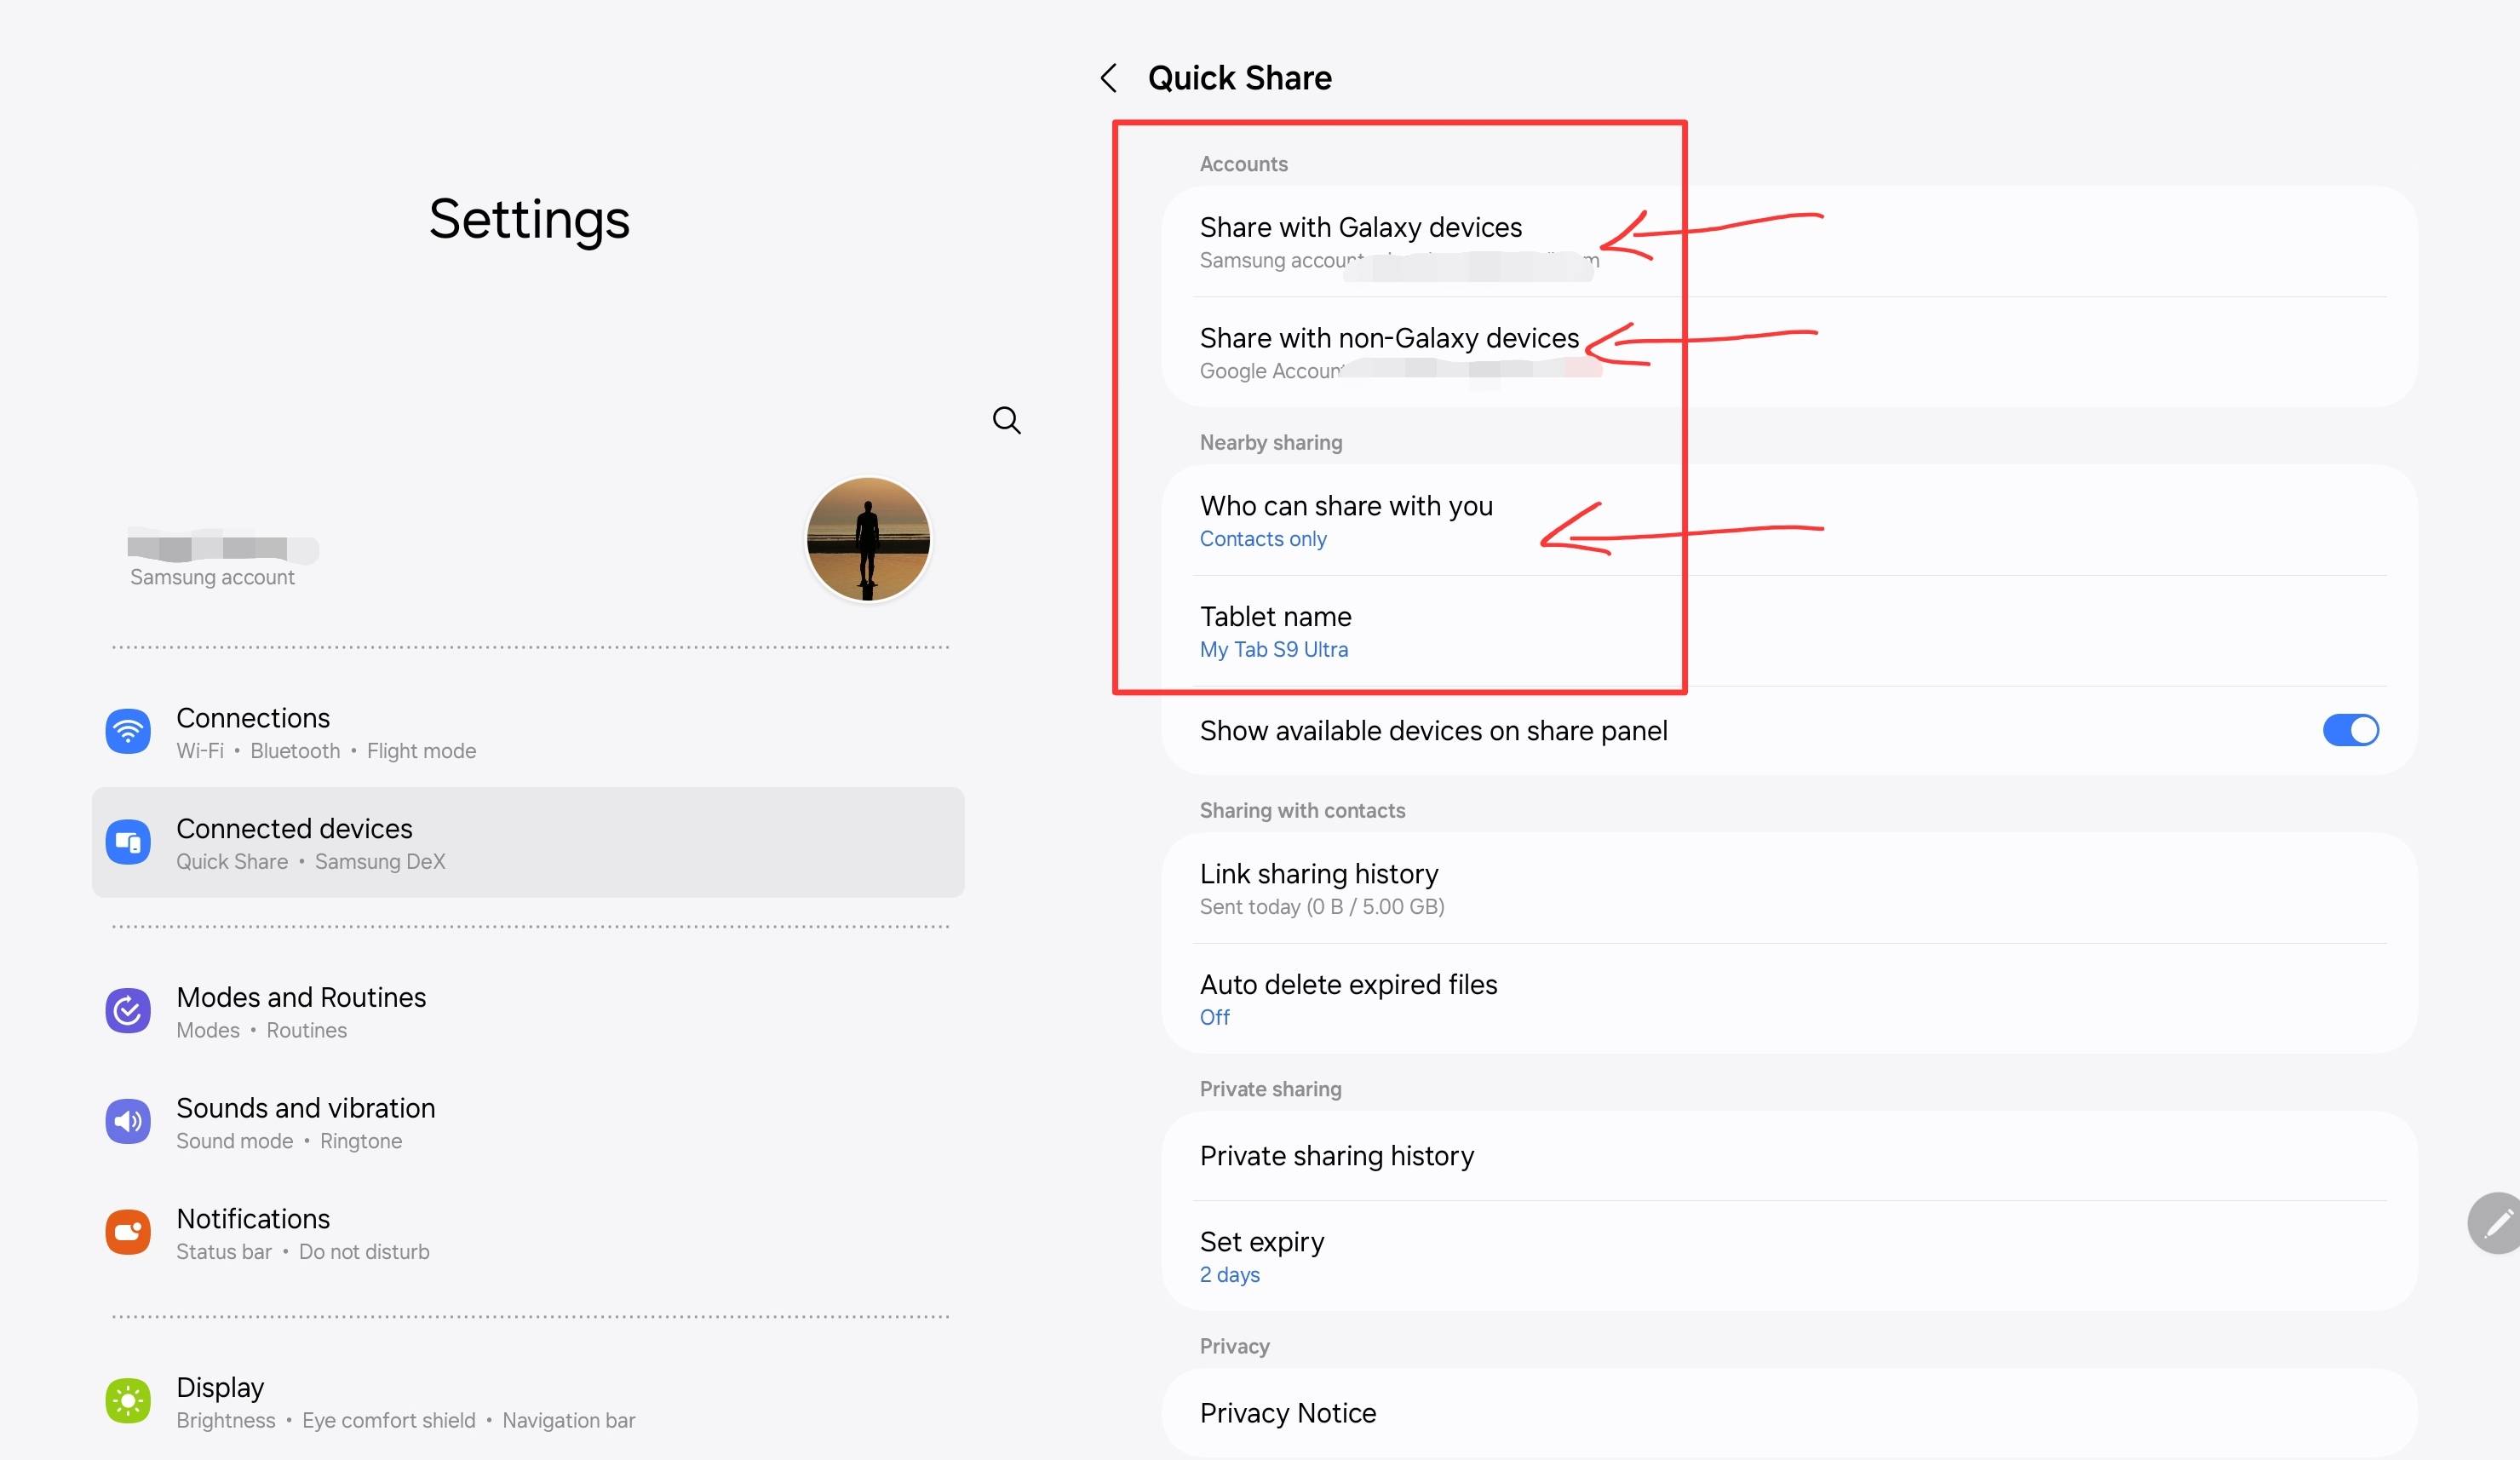
Task: Click the green Display brightness icon
Action: (x=128, y=1401)
